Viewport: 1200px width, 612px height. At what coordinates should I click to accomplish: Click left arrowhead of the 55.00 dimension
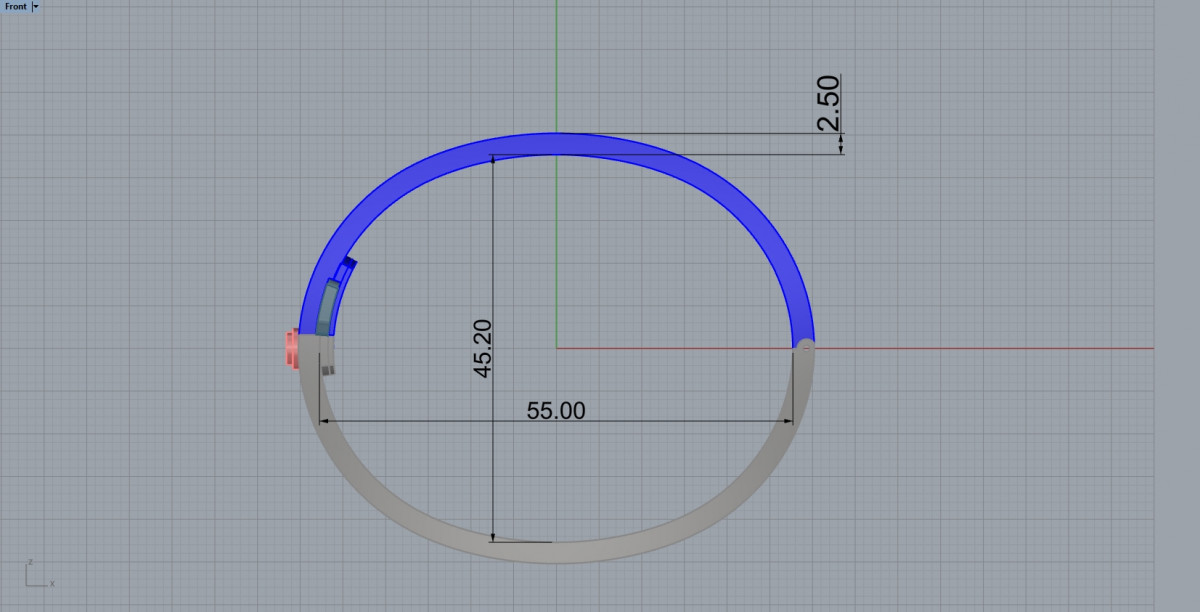coord(322,421)
